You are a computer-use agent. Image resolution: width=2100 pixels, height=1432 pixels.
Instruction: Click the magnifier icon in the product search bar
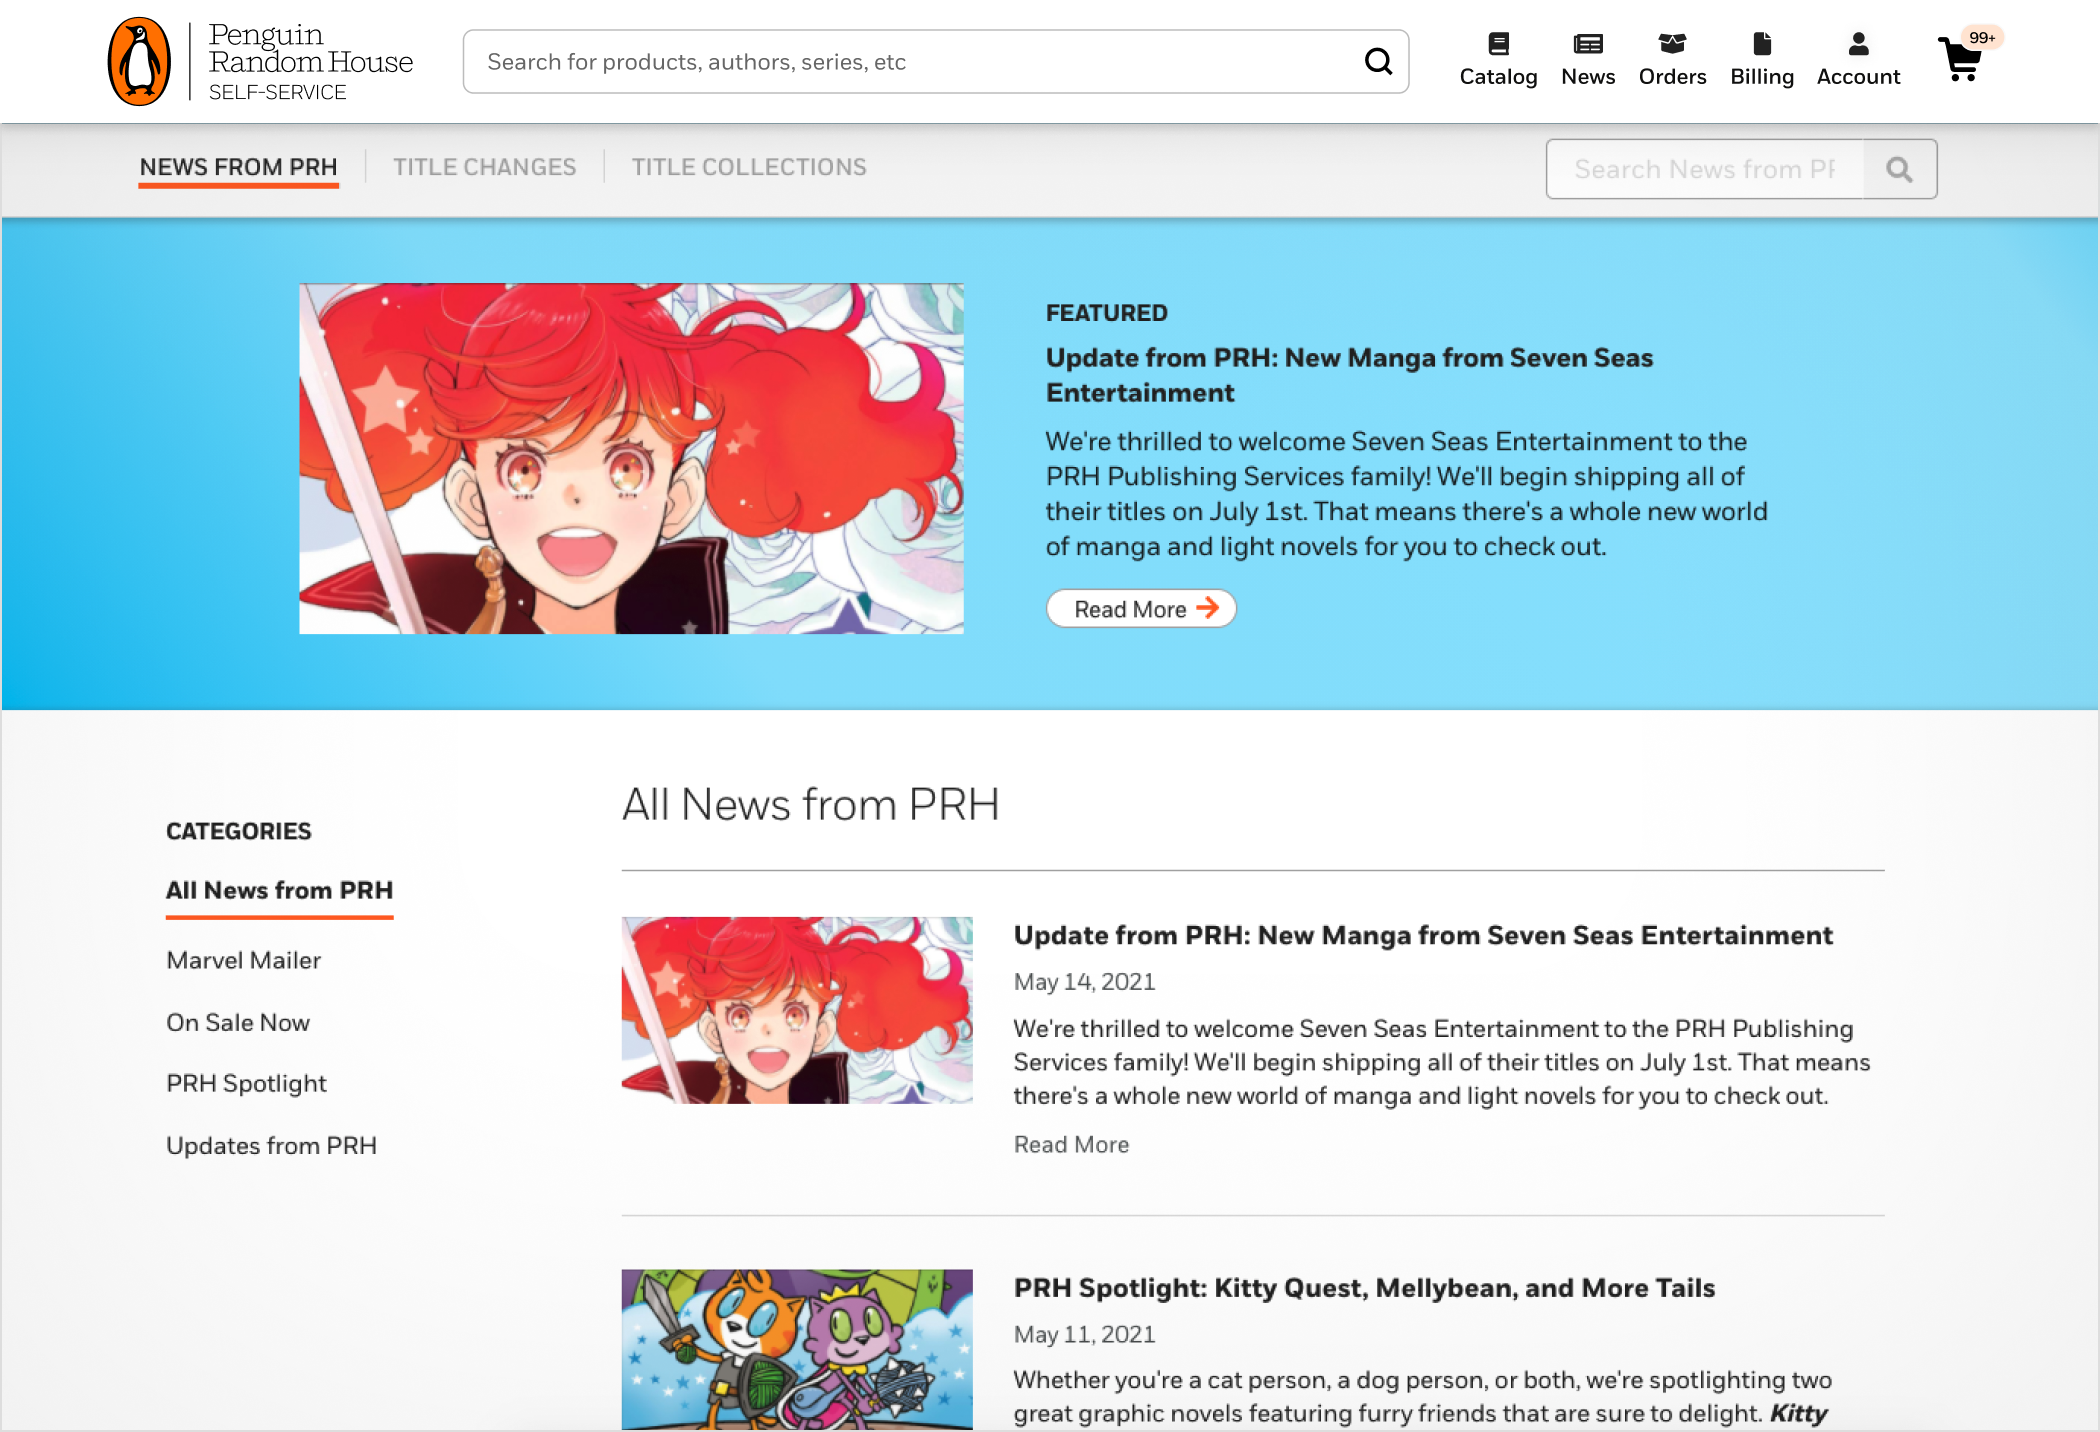click(1378, 62)
